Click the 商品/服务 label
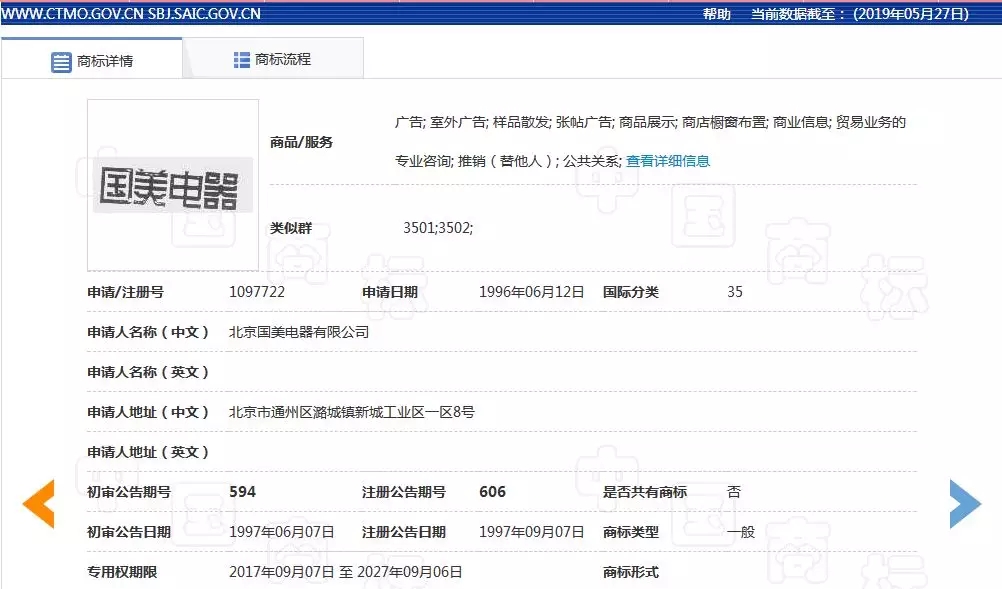 [x=302, y=142]
